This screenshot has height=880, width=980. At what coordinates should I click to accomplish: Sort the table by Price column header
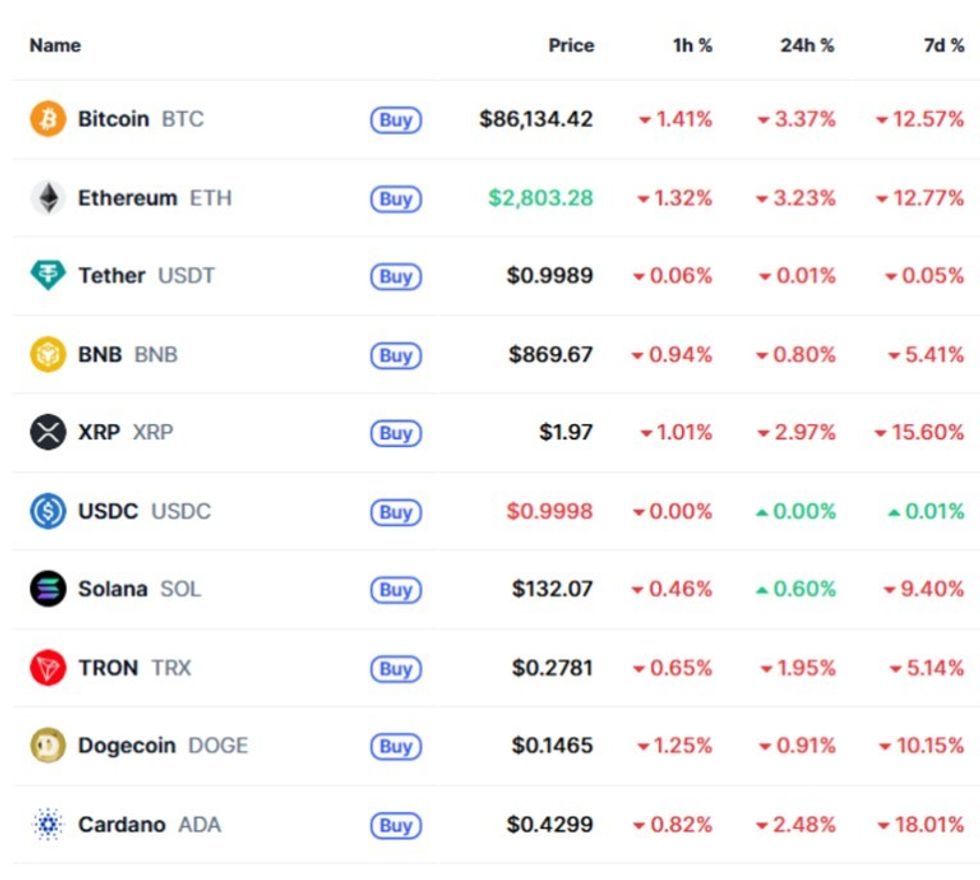click(x=571, y=46)
